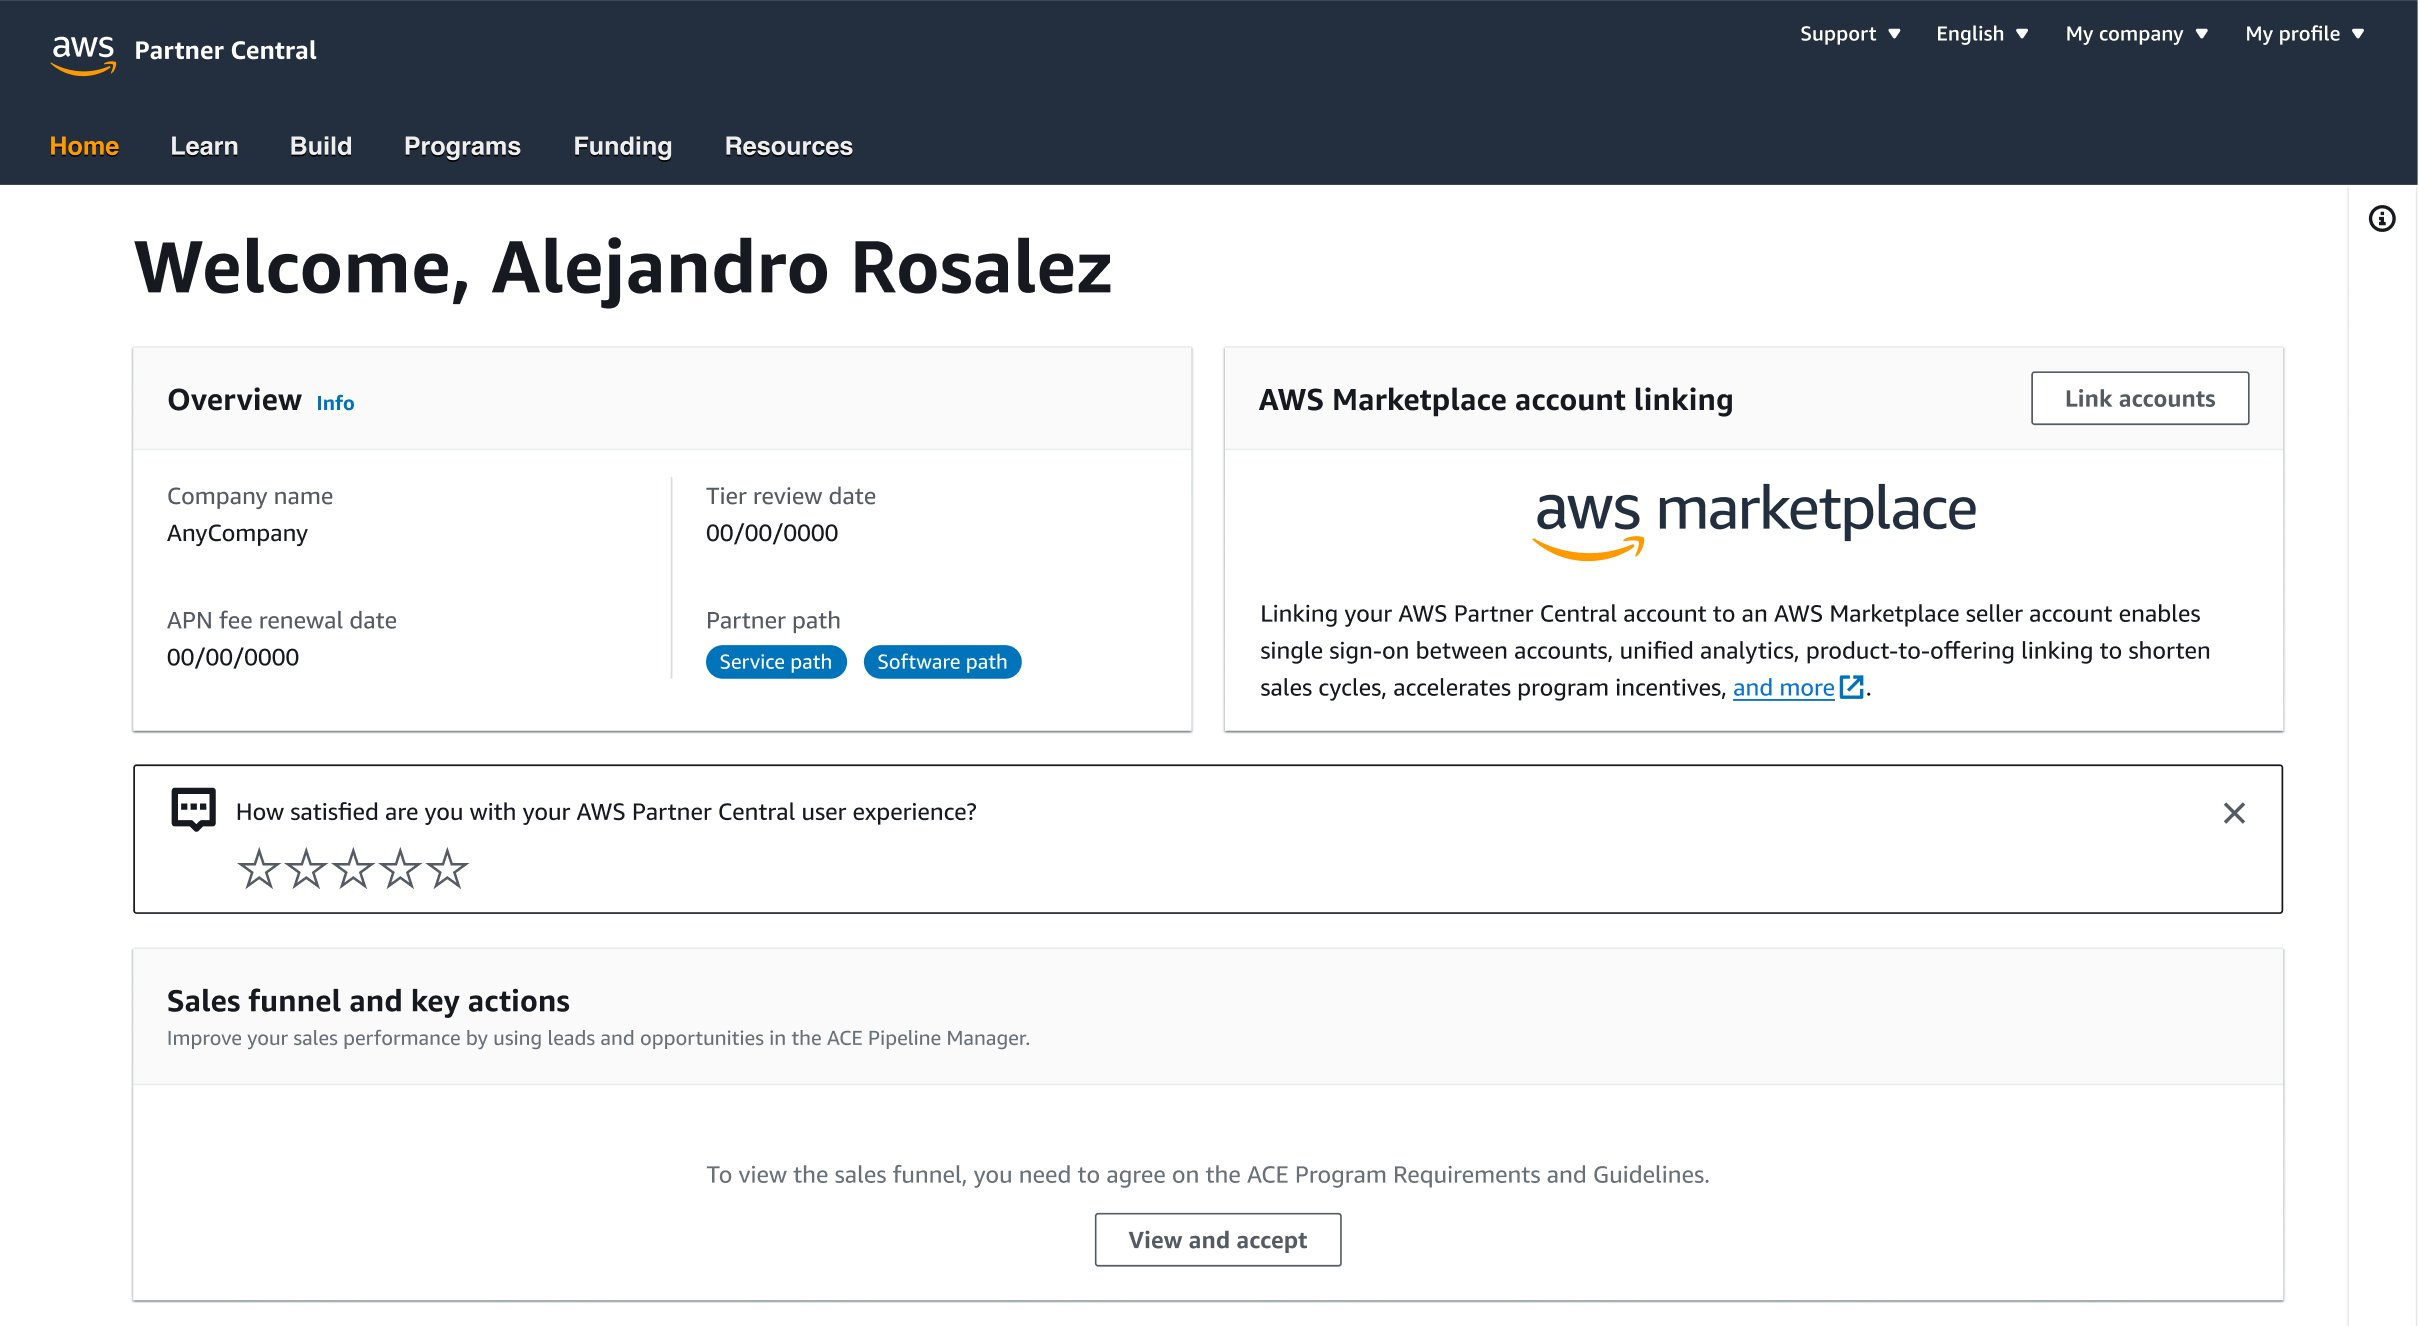This screenshot has height=1326, width=2420.
Task: Give a five-star satisfaction rating
Action: (447, 868)
